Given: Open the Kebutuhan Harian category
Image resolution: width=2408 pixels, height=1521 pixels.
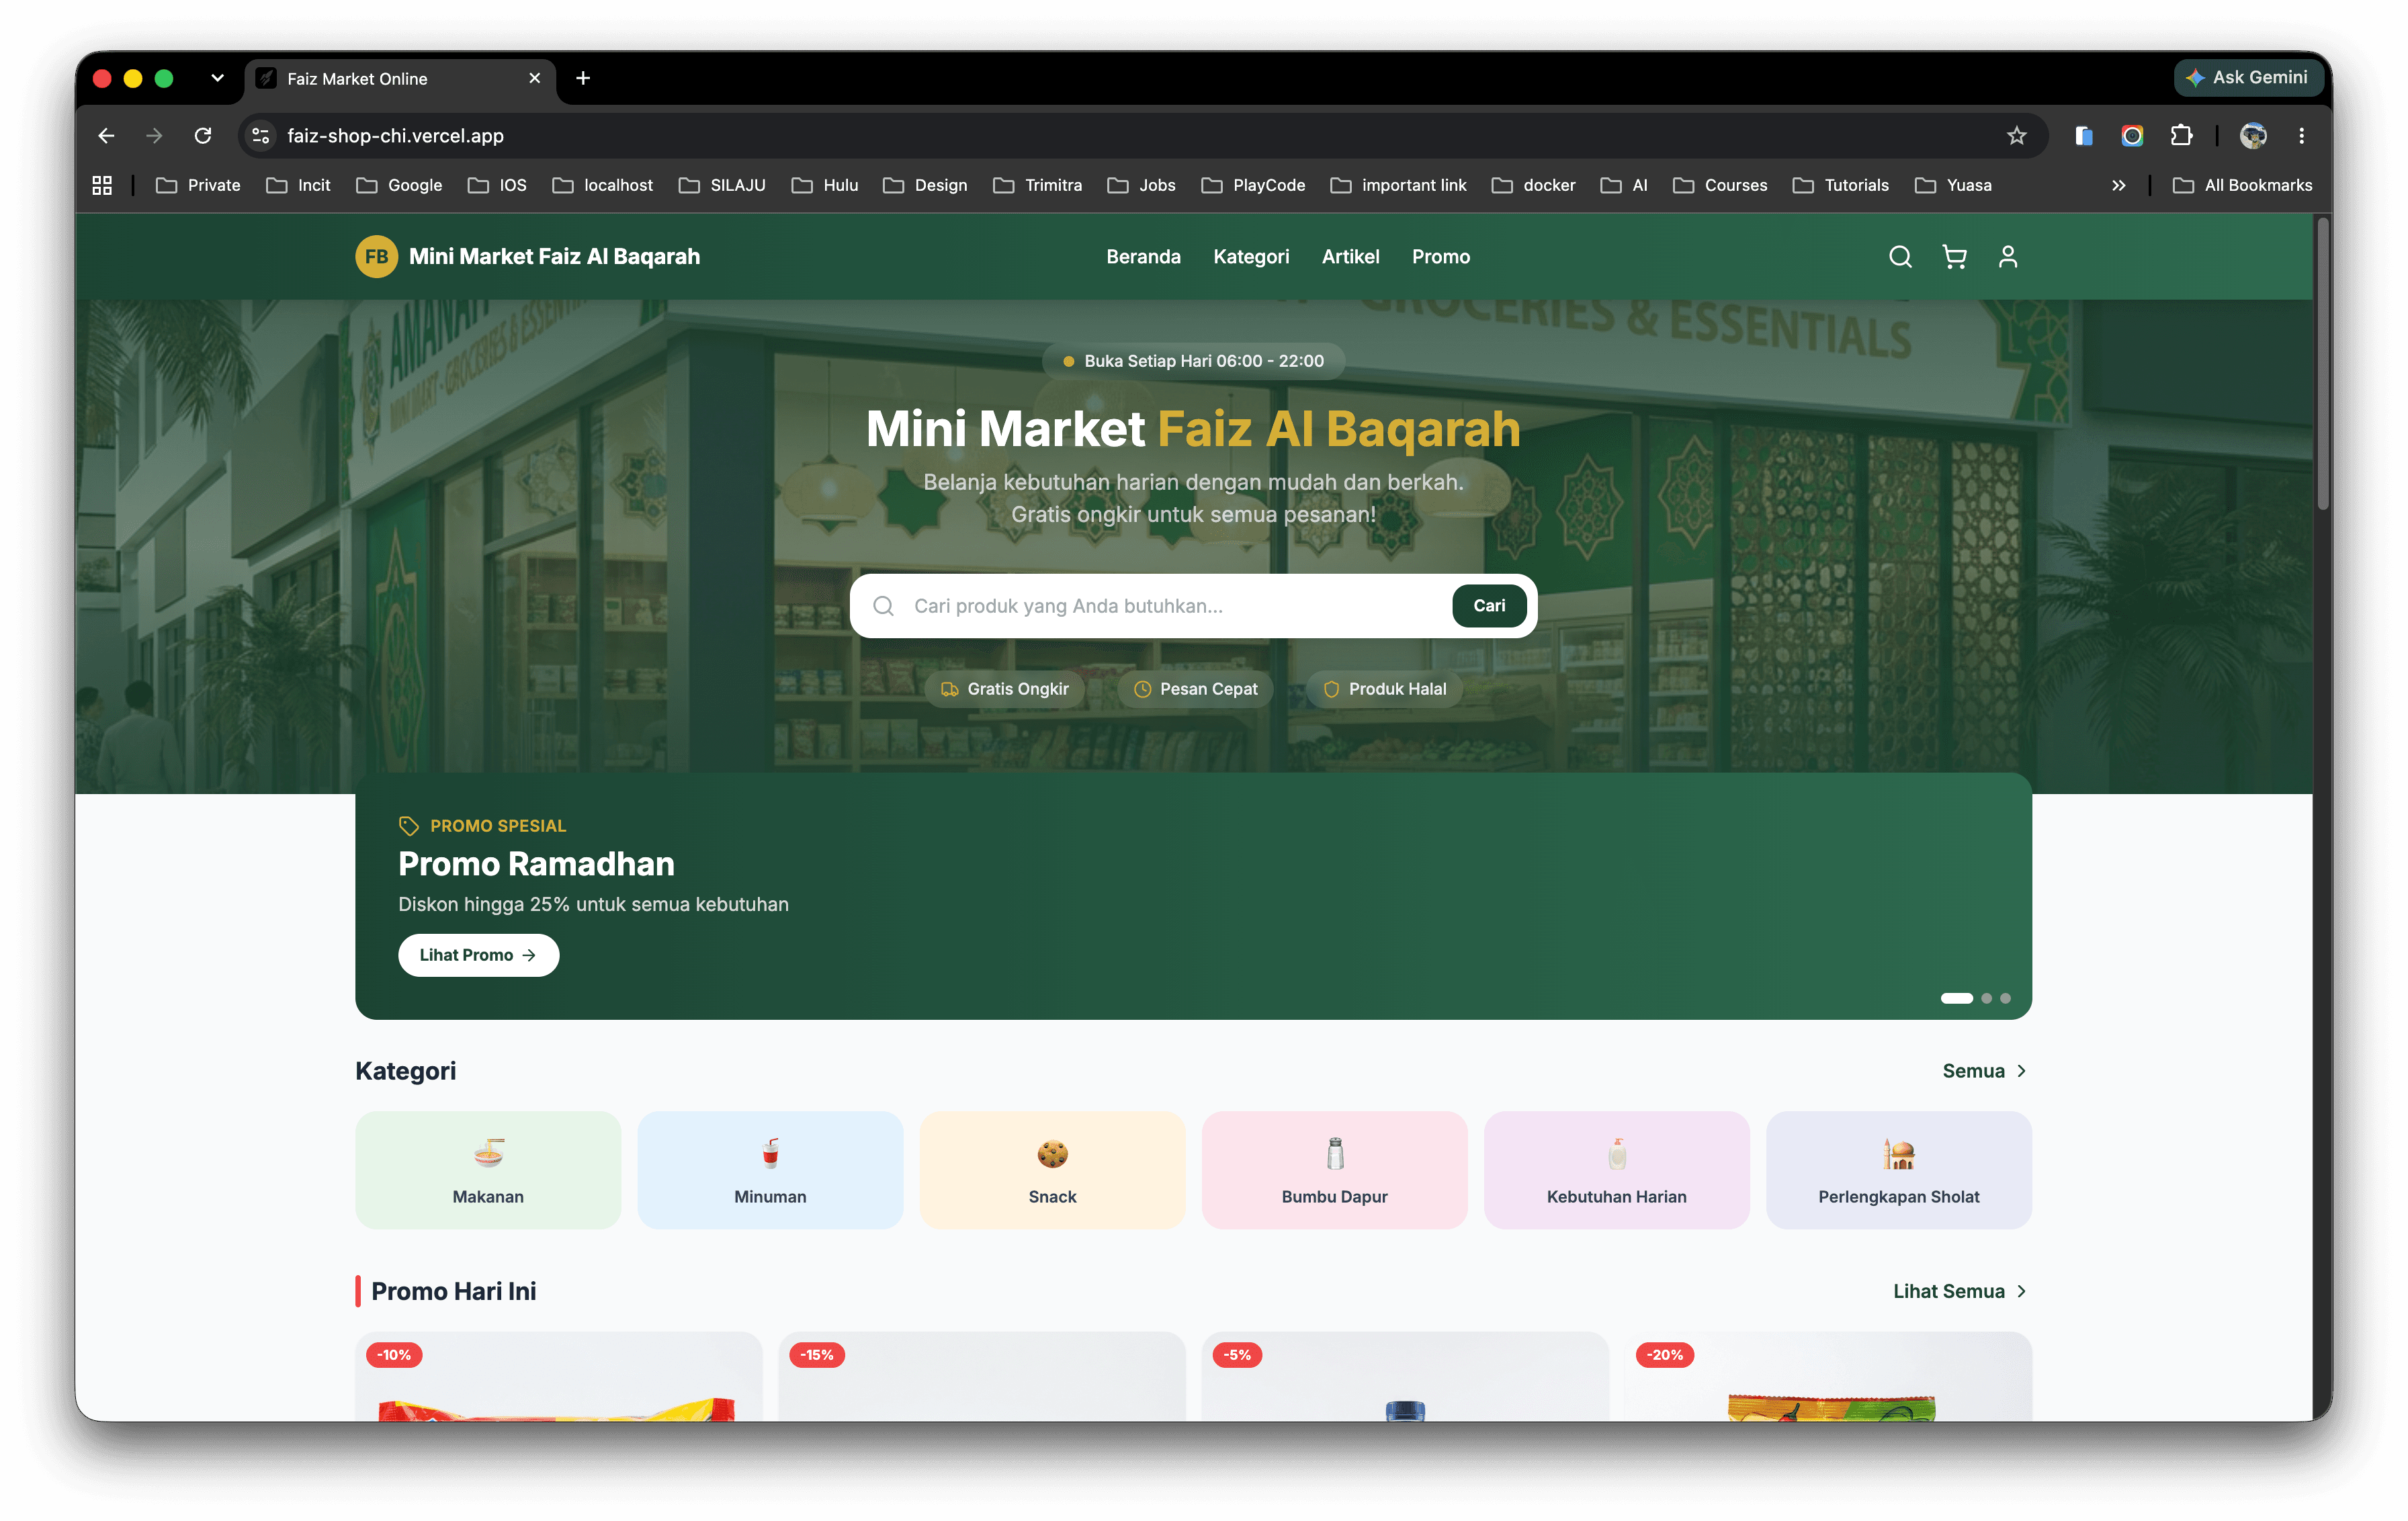Looking at the screenshot, I should (1616, 1169).
